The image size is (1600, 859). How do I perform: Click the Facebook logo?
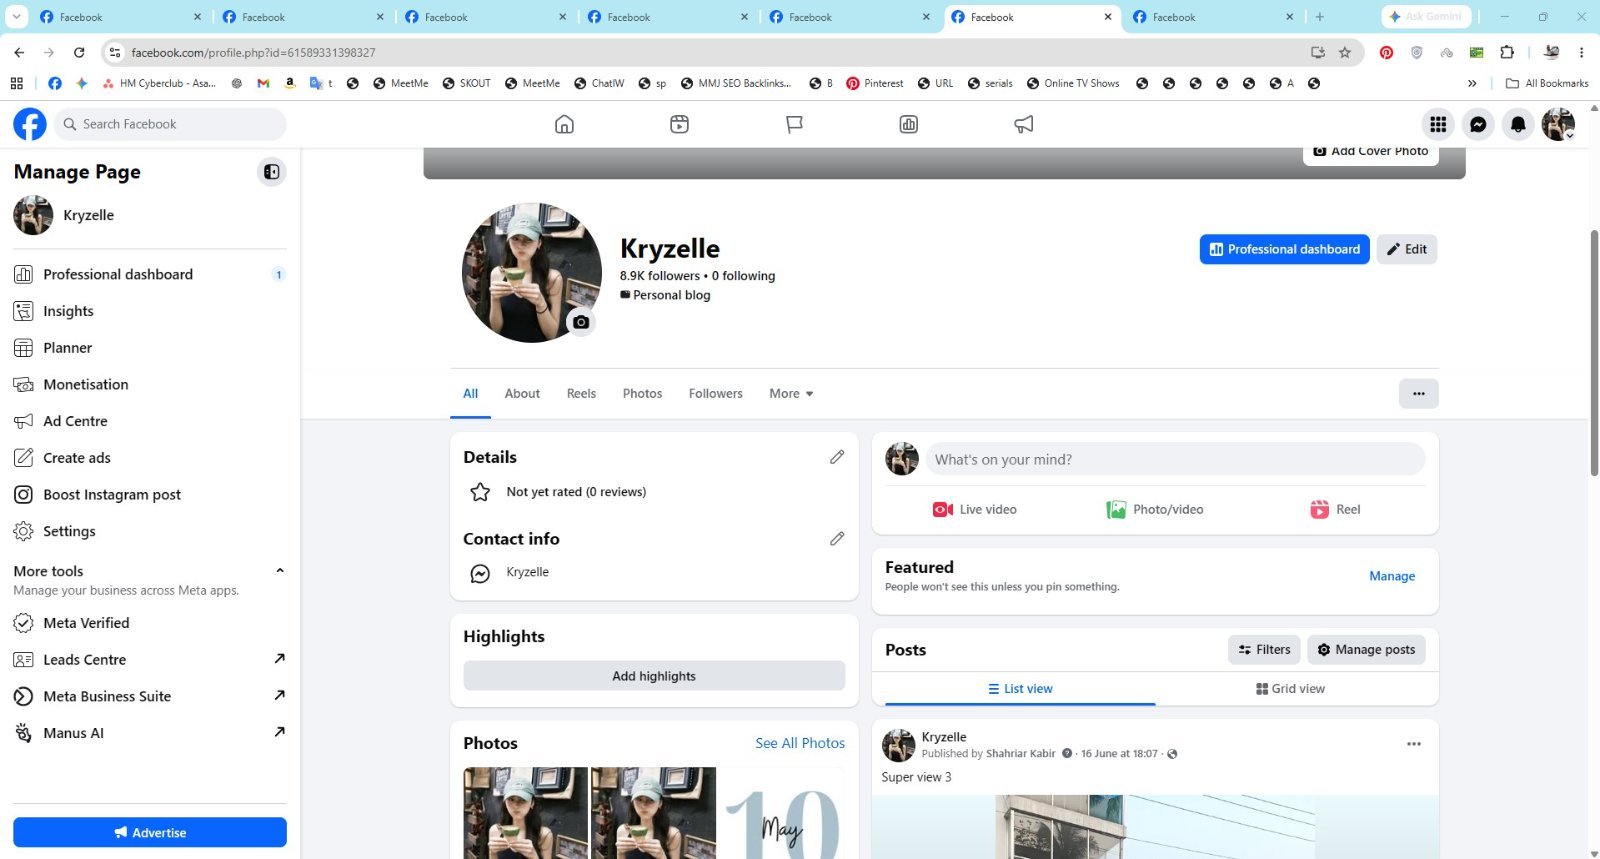(x=30, y=124)
